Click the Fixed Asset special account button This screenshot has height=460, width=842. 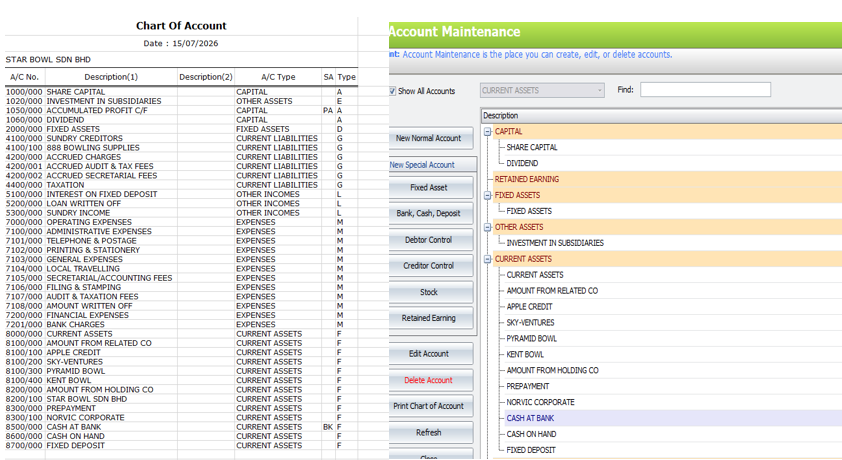pos(429,187)
